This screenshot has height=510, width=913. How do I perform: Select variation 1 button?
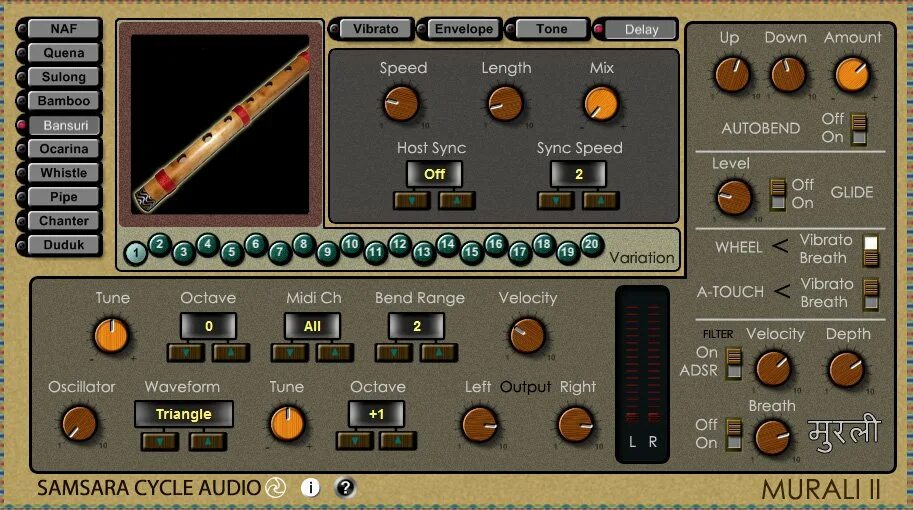click(136, 253)
